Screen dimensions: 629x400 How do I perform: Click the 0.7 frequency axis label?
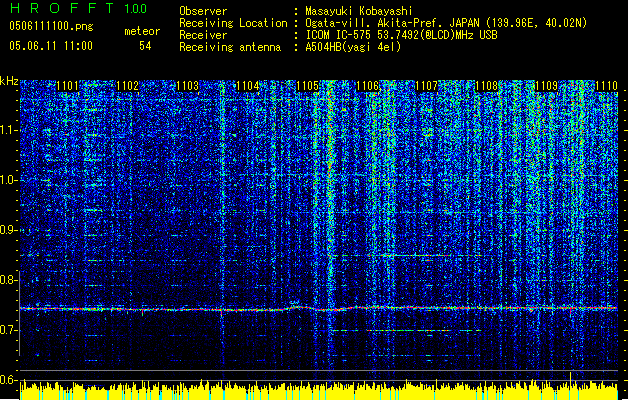pyautogui.click(x=8, y=330)
